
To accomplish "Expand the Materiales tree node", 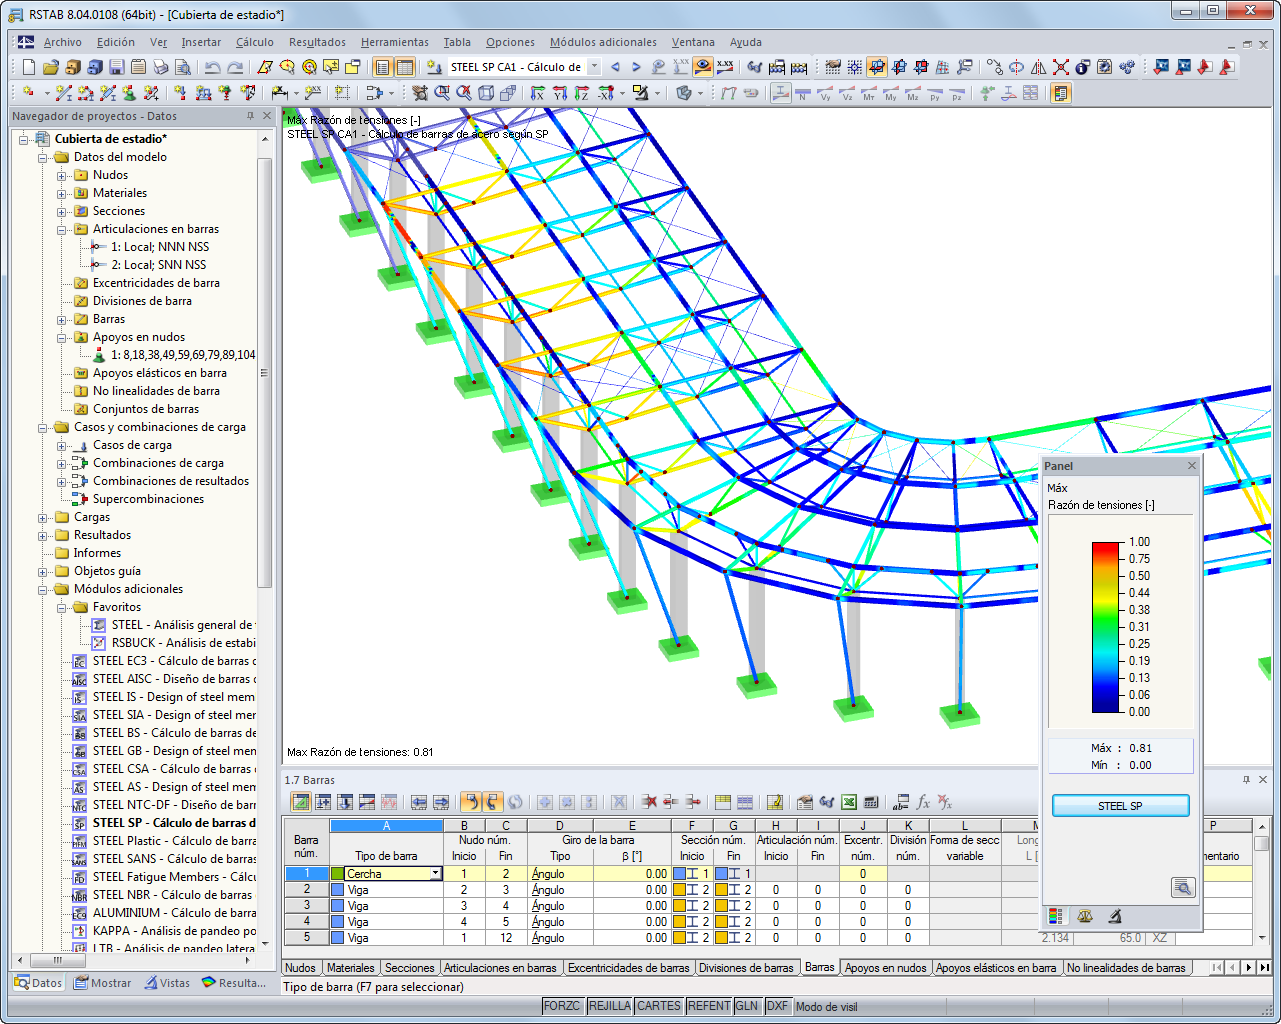I will (61, 193).
